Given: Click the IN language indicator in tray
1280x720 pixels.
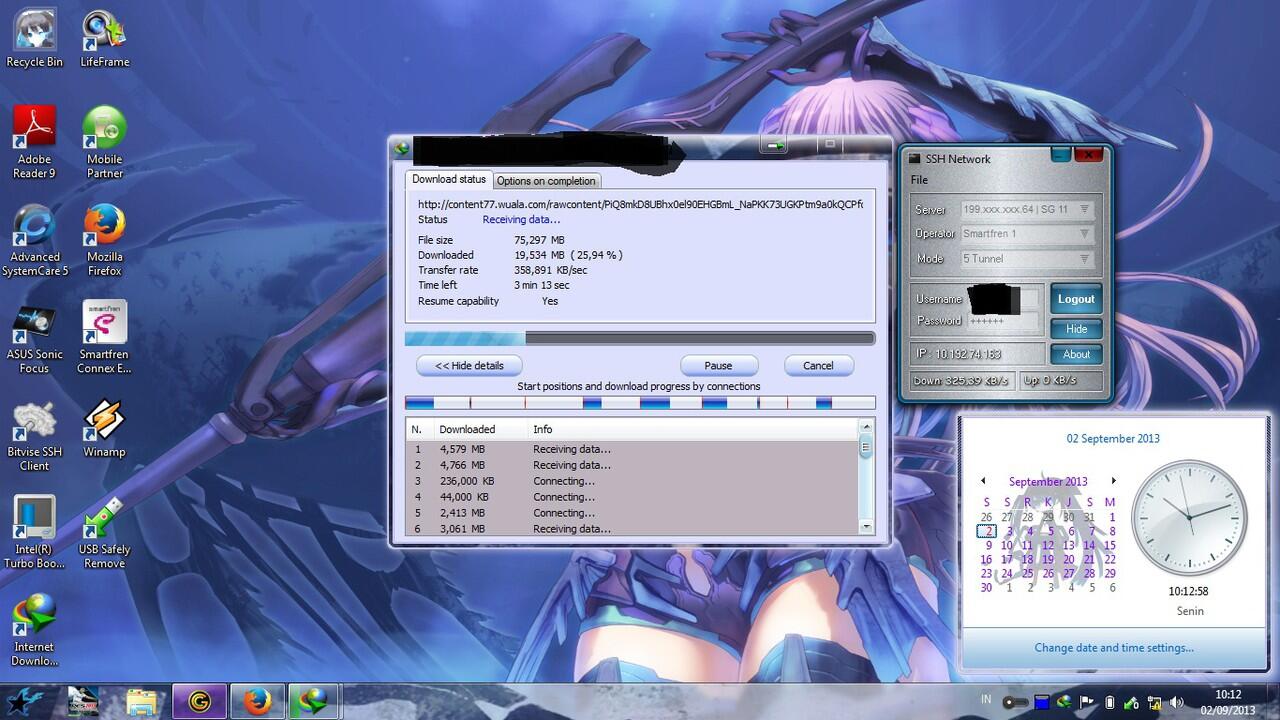Looking at the screenshot, I should coord(986,700).
